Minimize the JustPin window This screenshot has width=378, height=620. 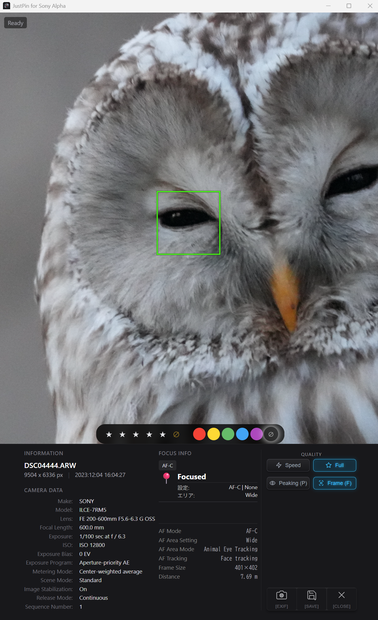pyautogui.click(x=328, y=6)
